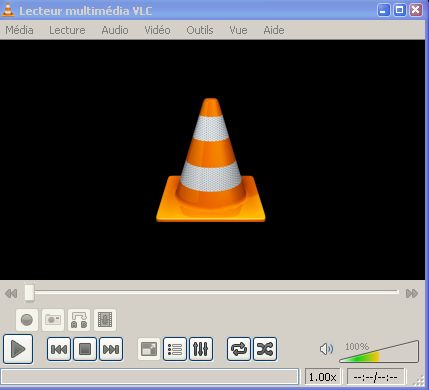The width and height of the screenshot is (429, 390).
Task: Expand the Vidéo menu
Action: coord(157,30)
